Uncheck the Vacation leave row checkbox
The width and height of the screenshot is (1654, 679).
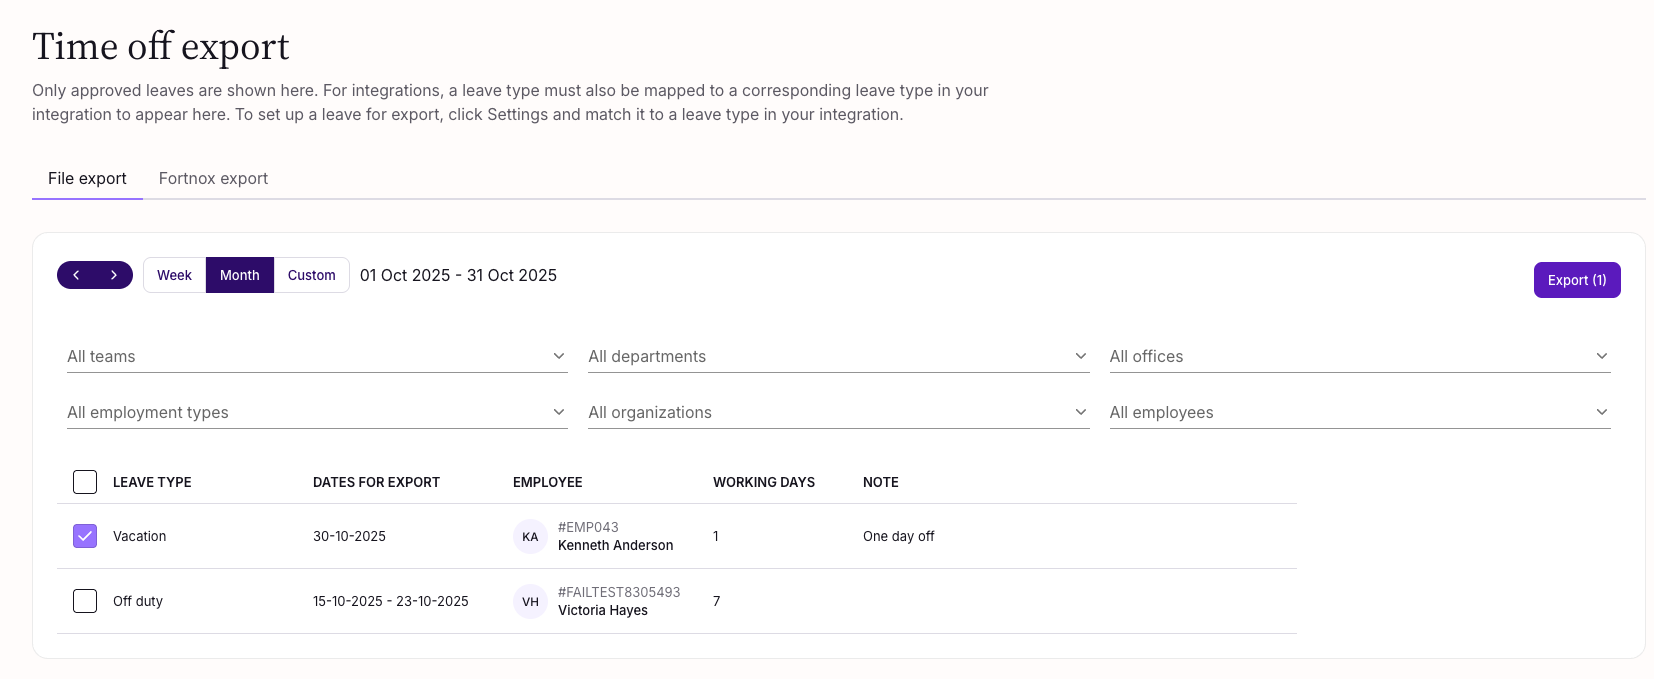[x=85, y=536]
